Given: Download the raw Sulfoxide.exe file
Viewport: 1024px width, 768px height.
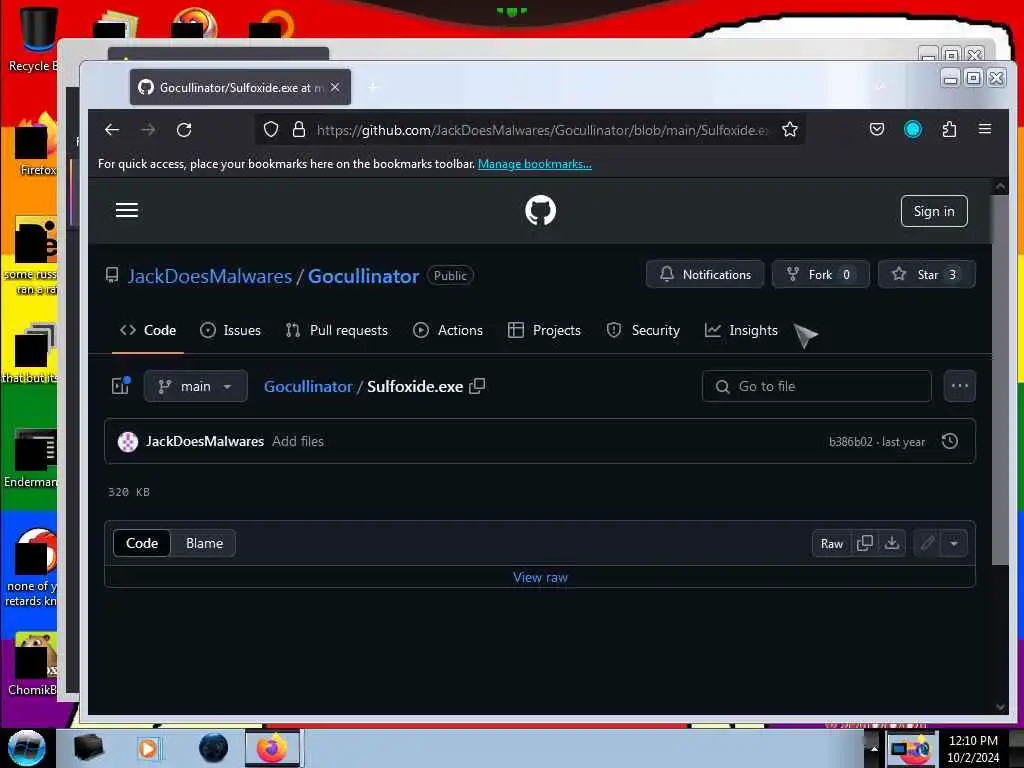Looking at the screenshot, I should (x=891, y=543).
